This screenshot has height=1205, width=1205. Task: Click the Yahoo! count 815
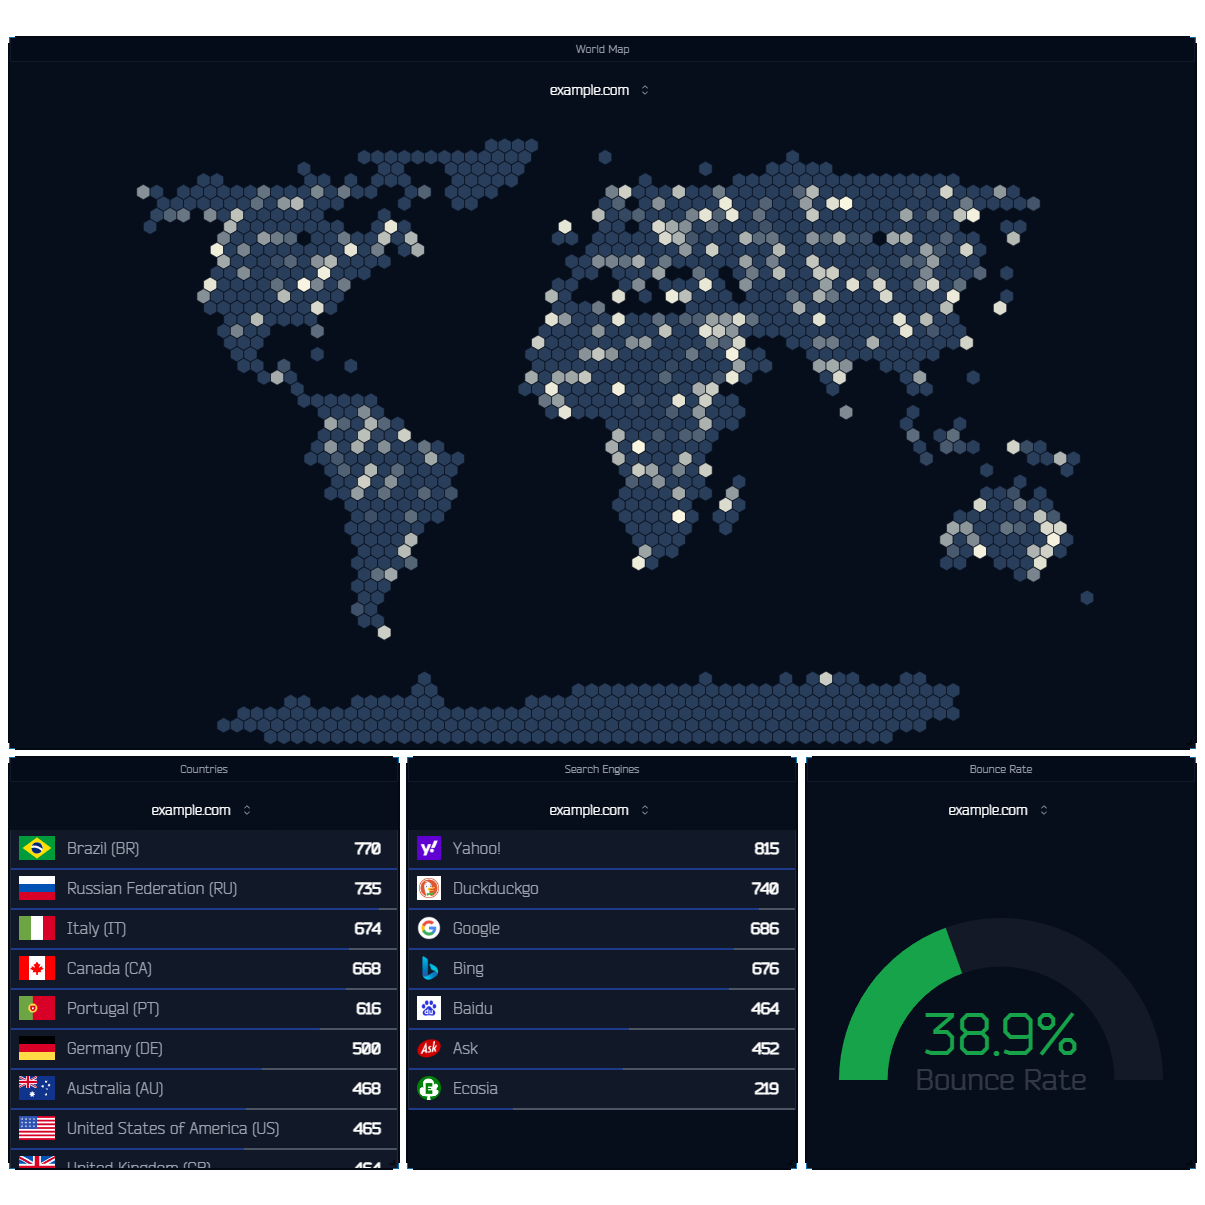[x=766, y=848]
